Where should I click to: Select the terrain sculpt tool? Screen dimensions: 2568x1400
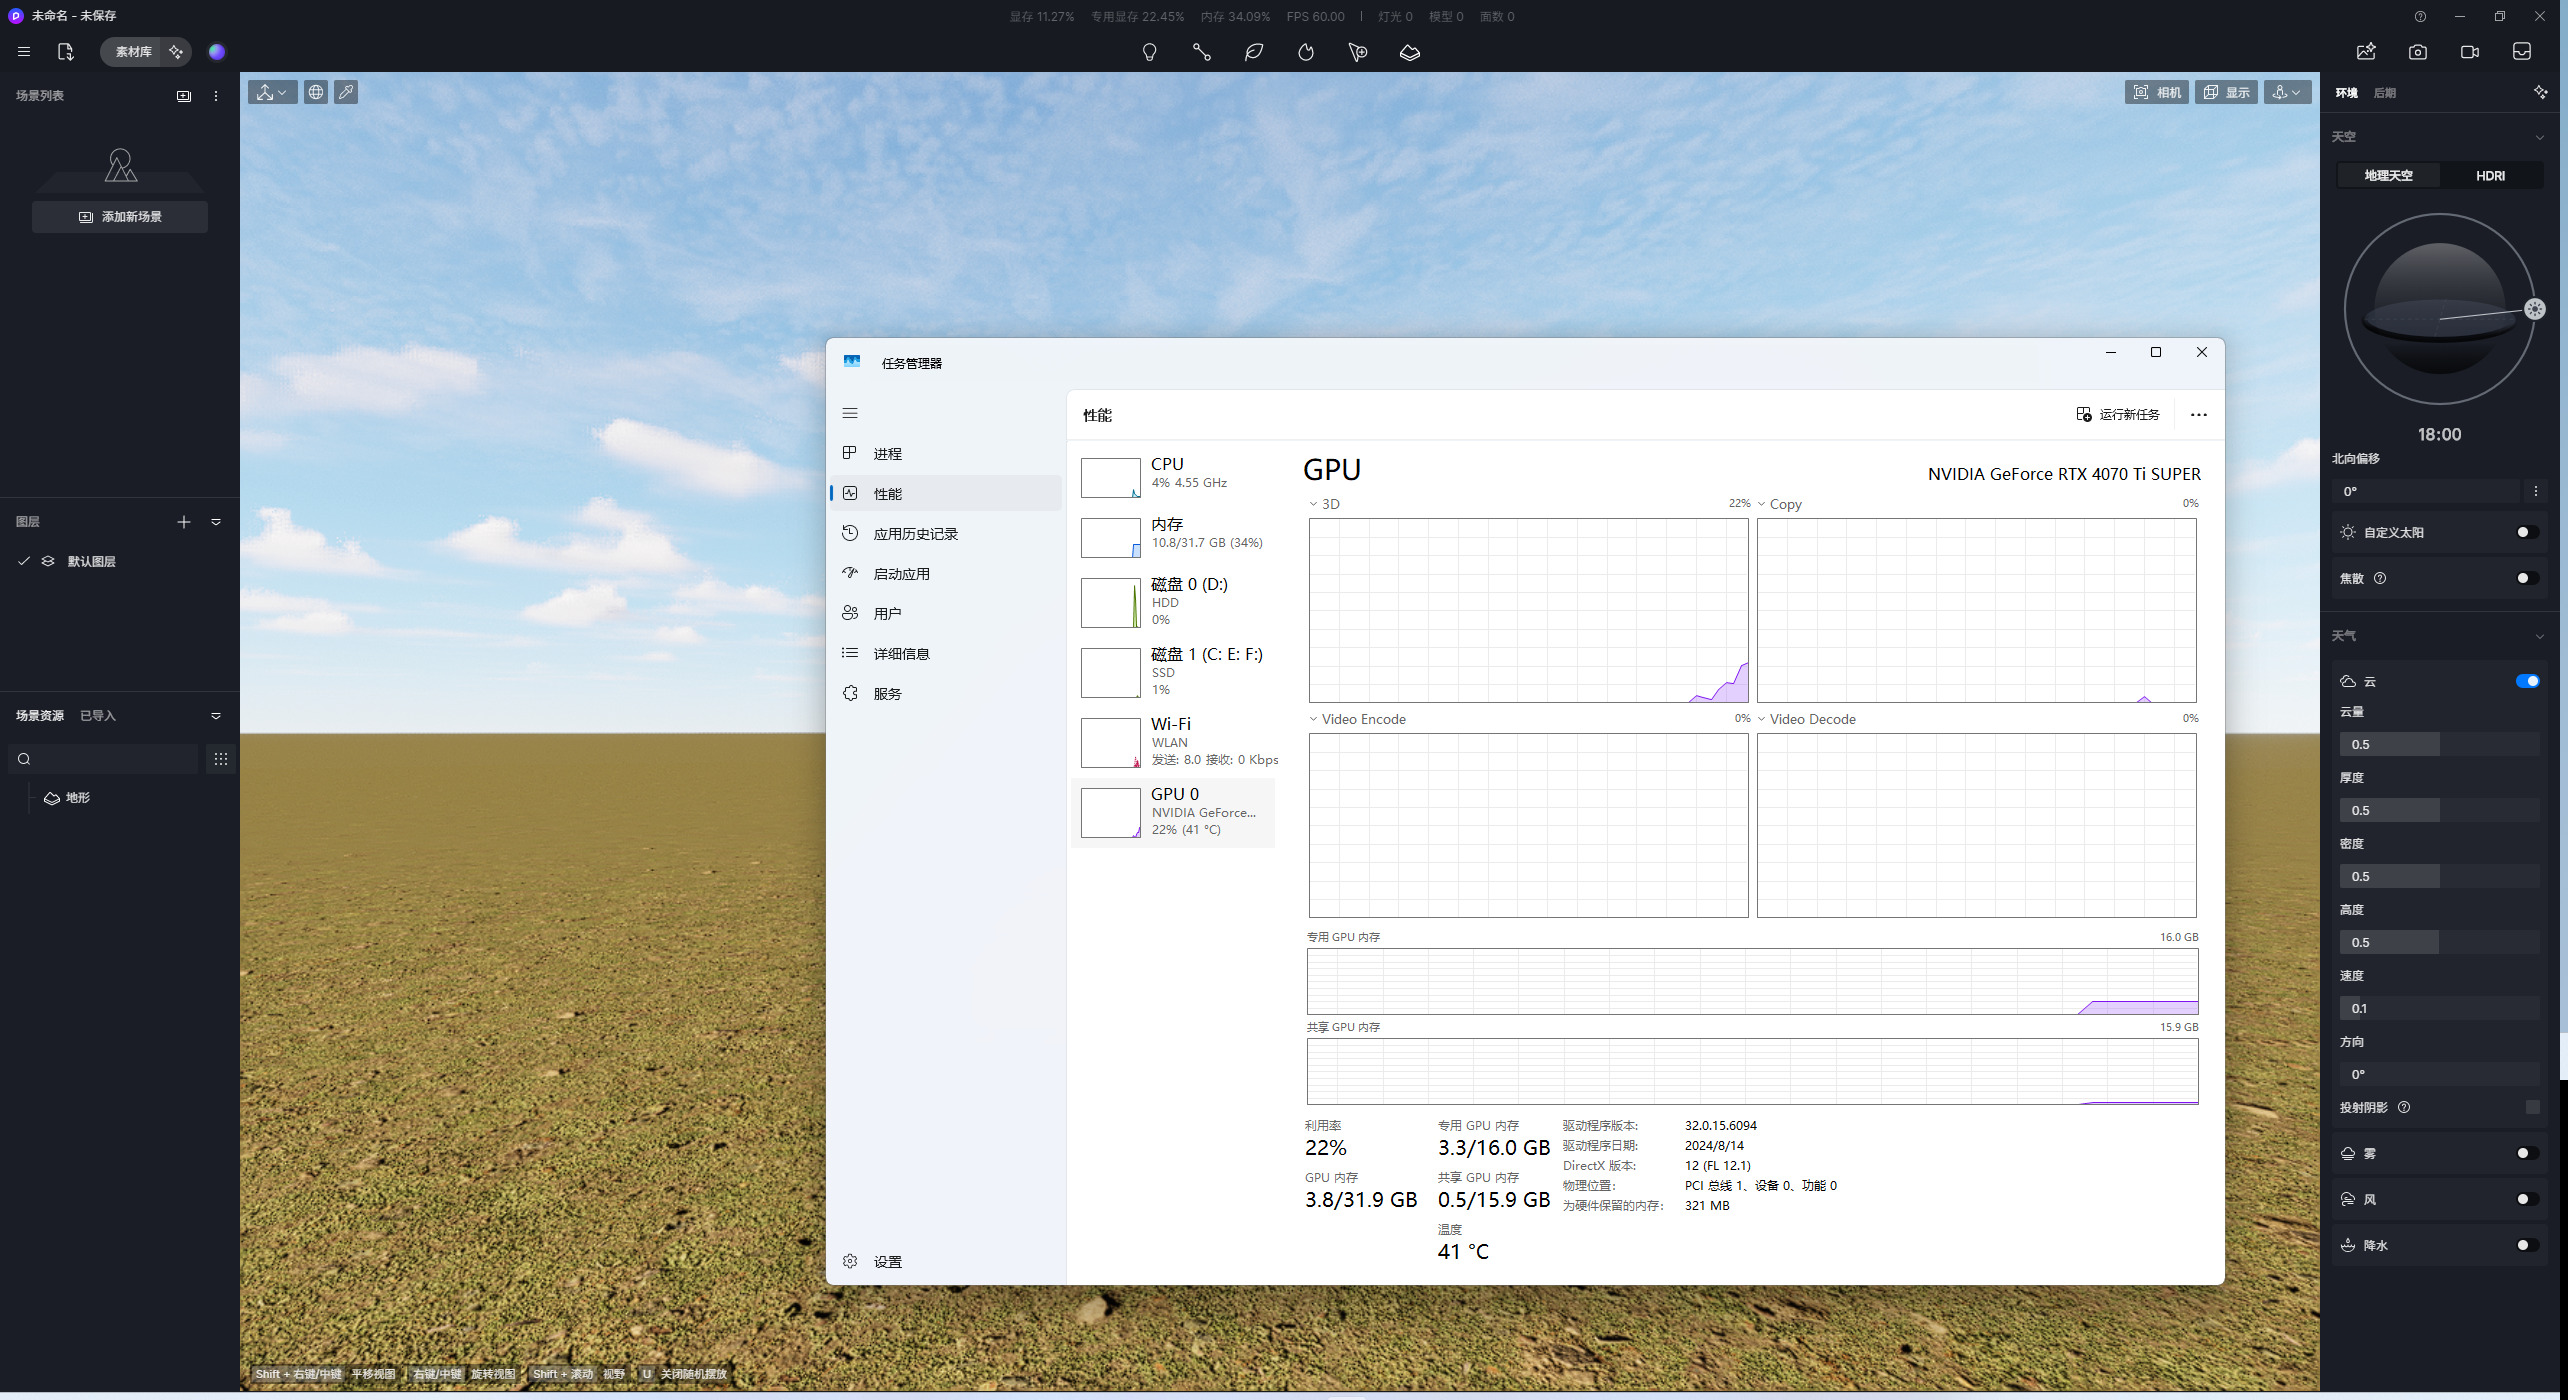pos(1410,52)
